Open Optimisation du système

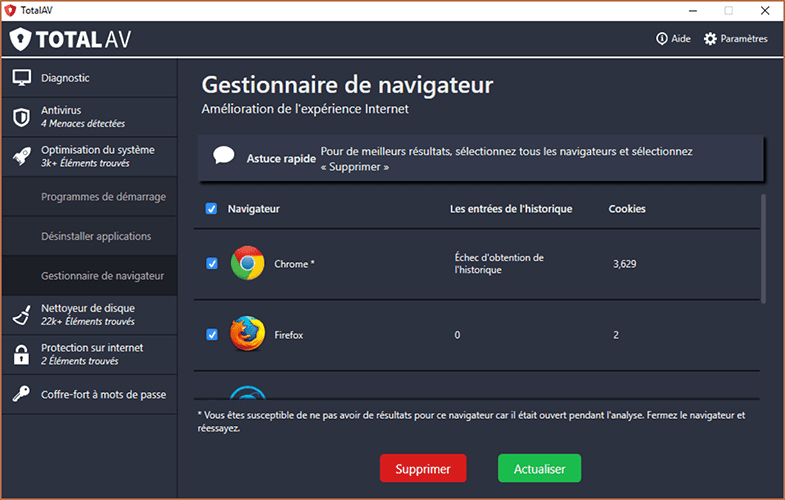click(x=90, y=157)
